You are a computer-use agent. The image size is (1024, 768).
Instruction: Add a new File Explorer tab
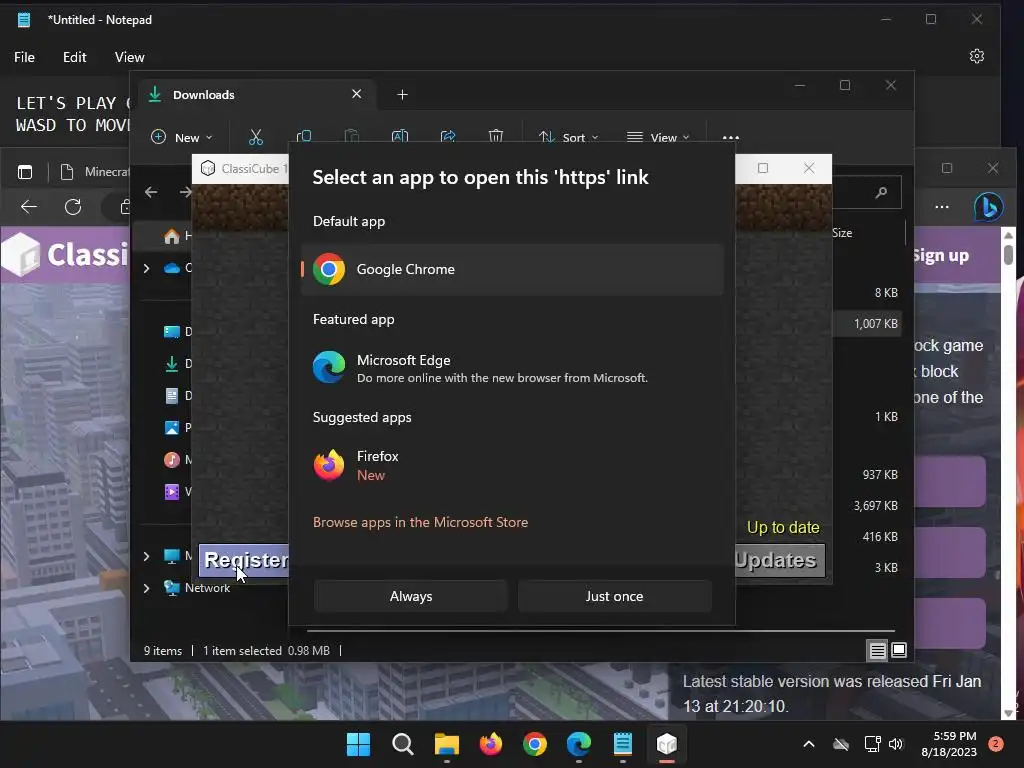coord(402,95)
